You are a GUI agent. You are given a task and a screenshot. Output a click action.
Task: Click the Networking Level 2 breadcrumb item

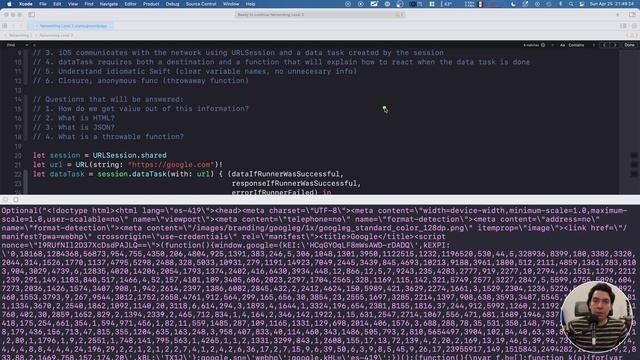[x=56, y=36]
